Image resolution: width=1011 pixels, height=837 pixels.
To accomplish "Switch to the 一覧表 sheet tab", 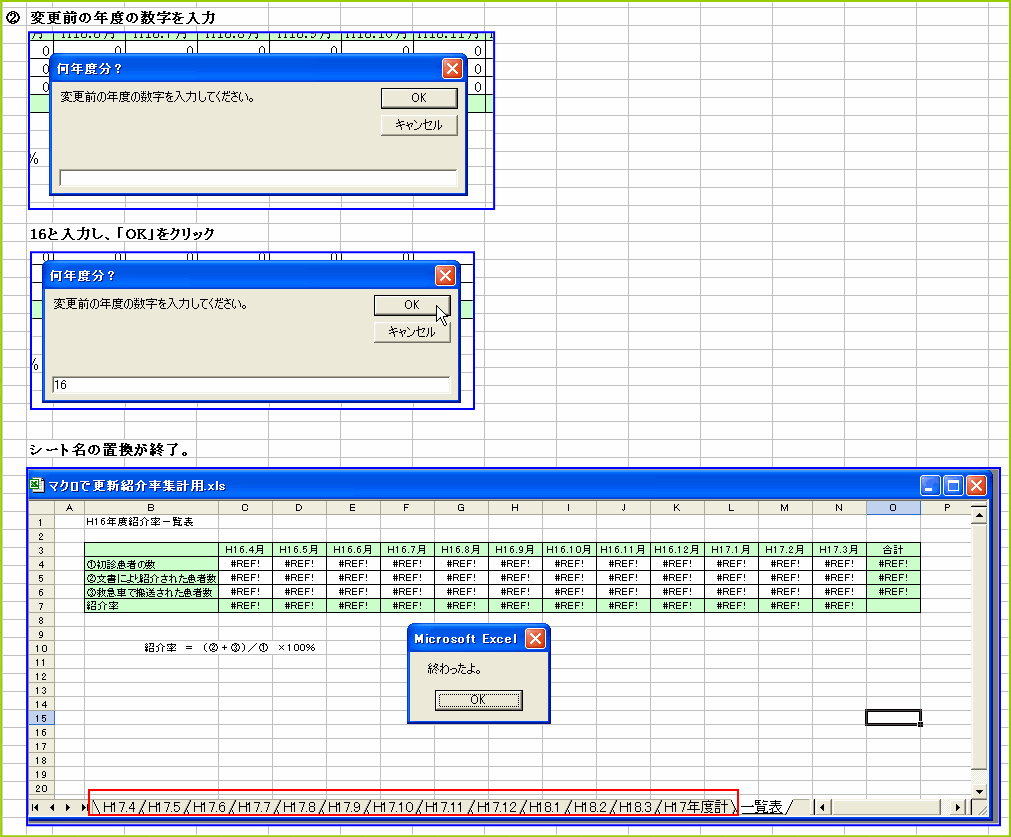I will pos(763,807).
